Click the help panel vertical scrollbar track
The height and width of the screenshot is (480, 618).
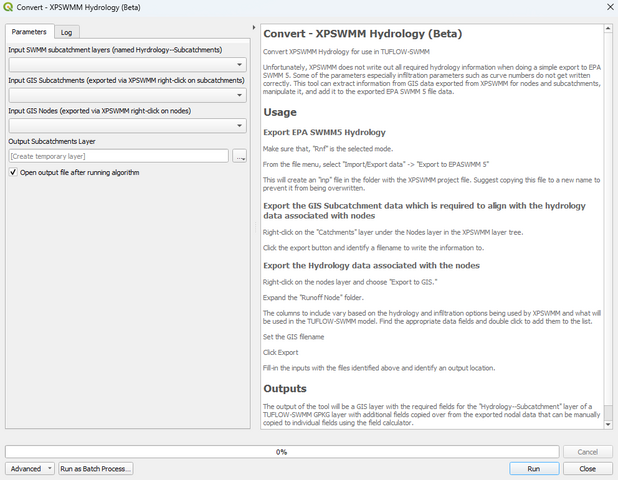[x=609, y=200]
